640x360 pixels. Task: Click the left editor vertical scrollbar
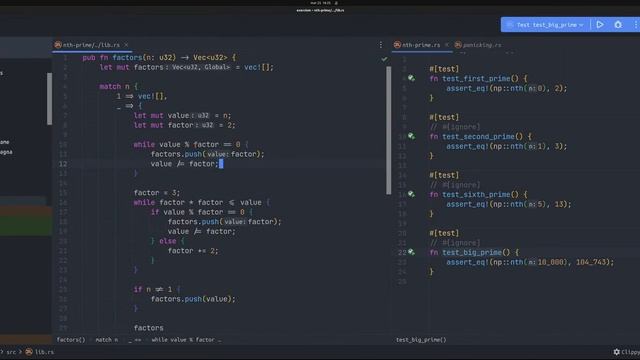[x=389, y=131]
